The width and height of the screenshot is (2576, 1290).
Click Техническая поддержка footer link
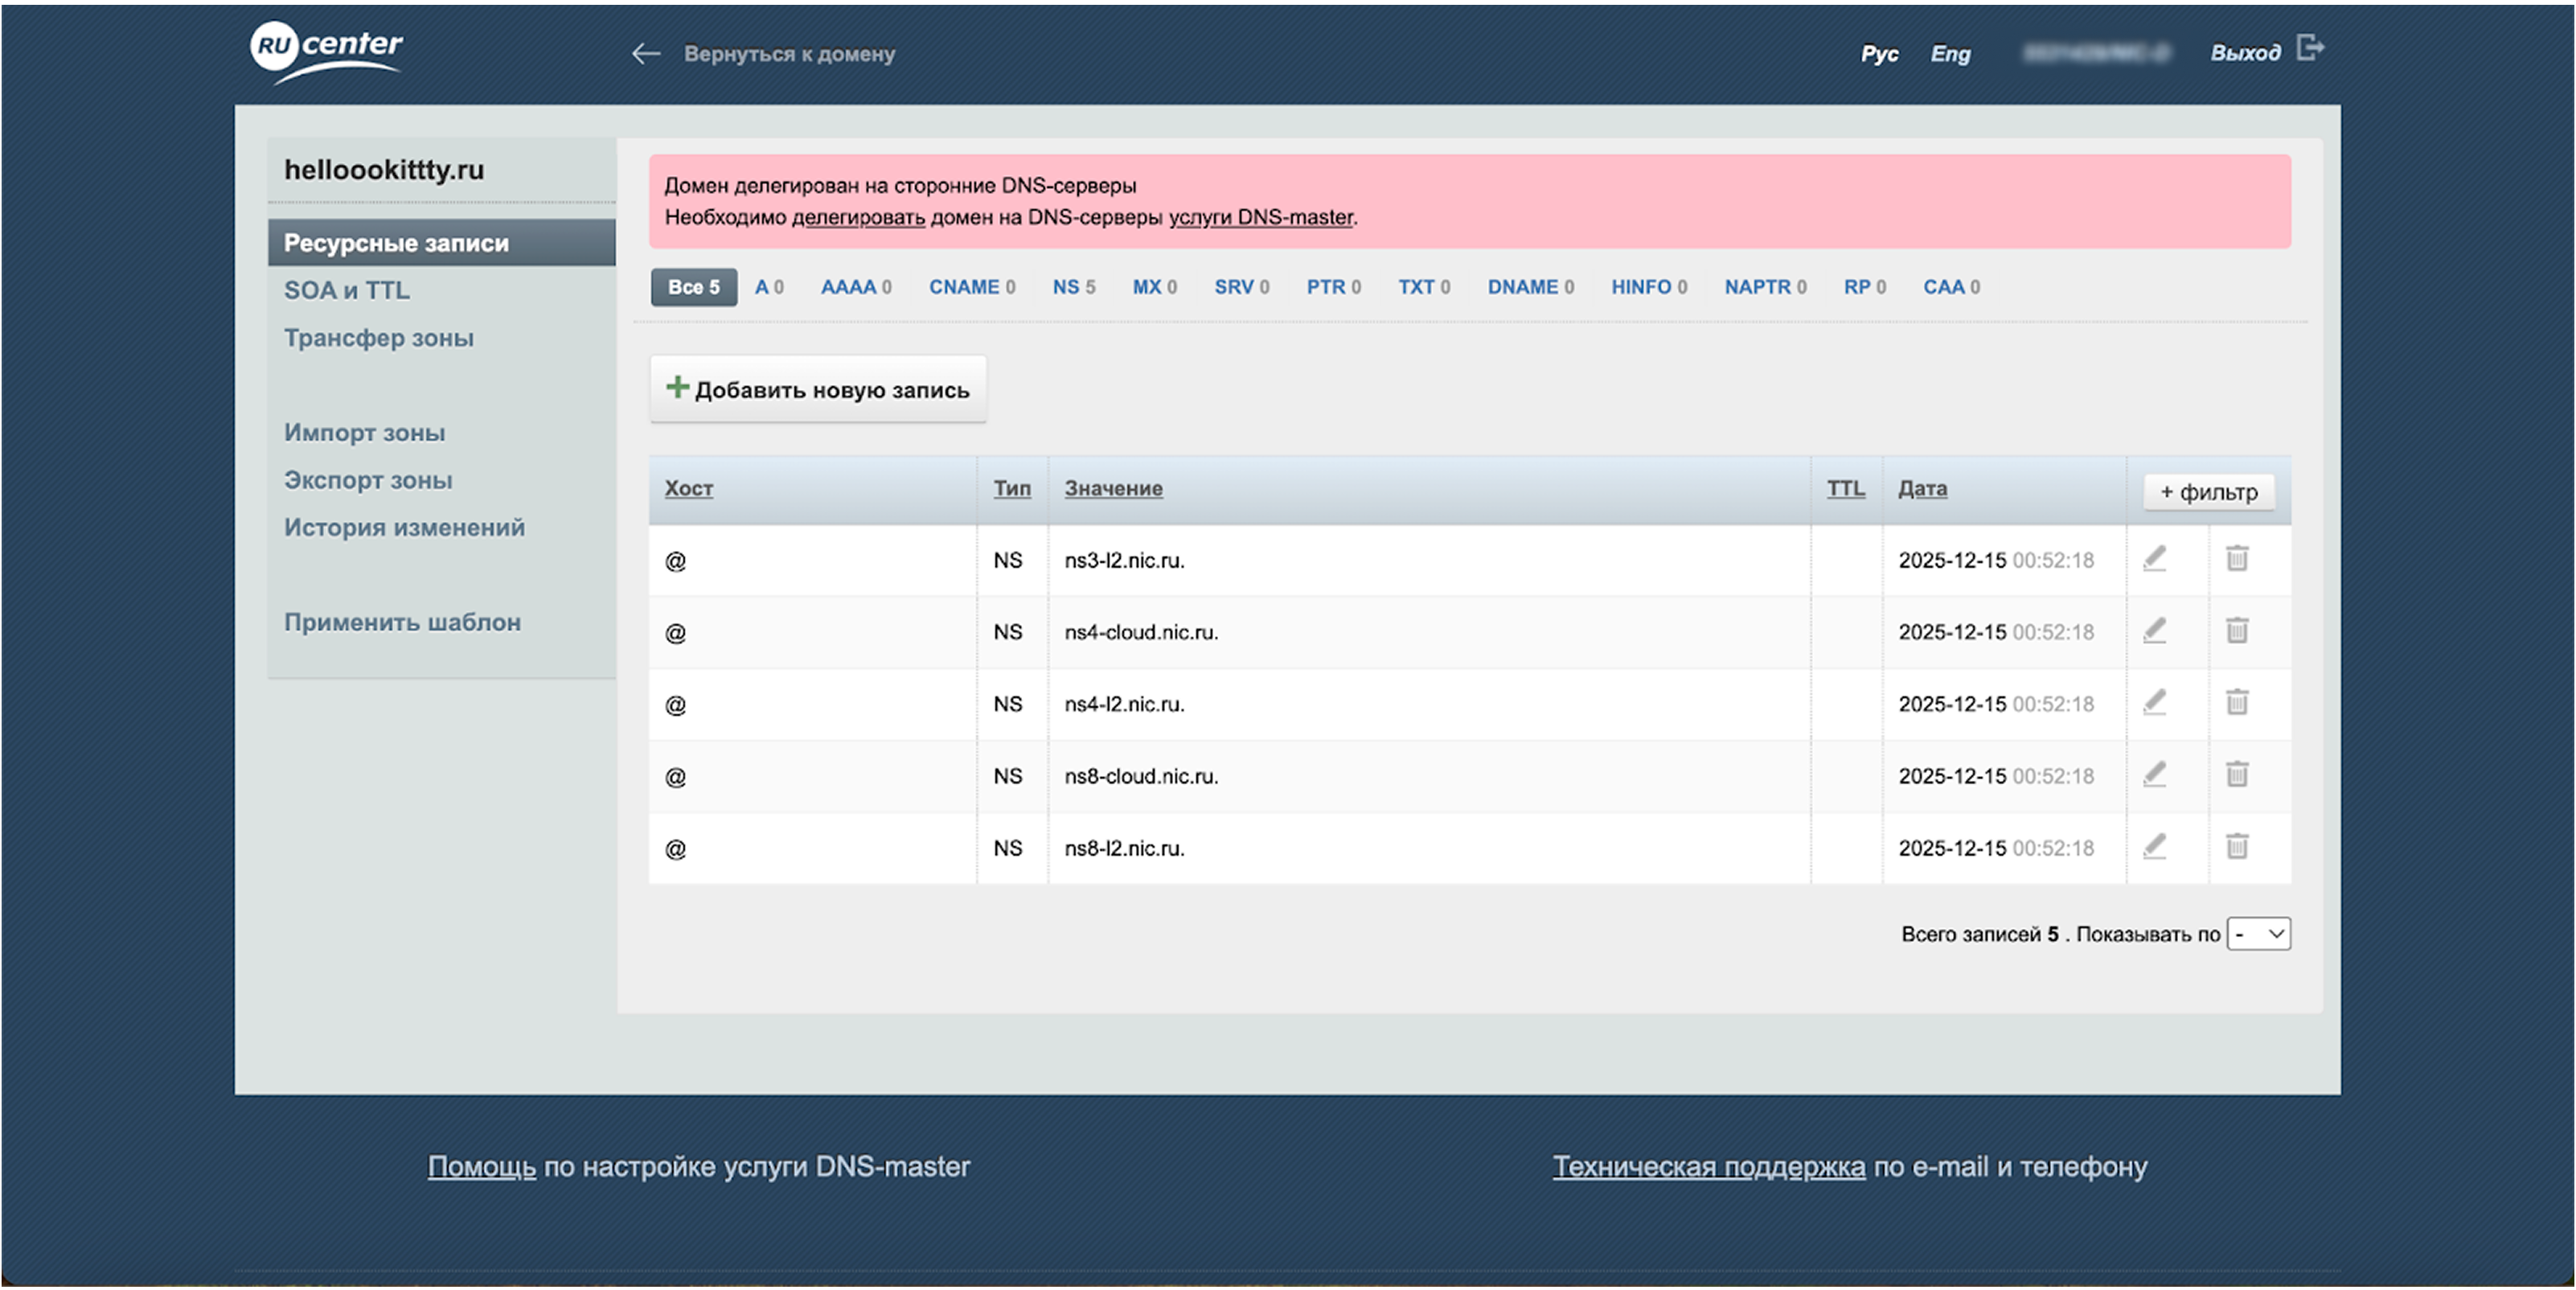(1708, 1167)
